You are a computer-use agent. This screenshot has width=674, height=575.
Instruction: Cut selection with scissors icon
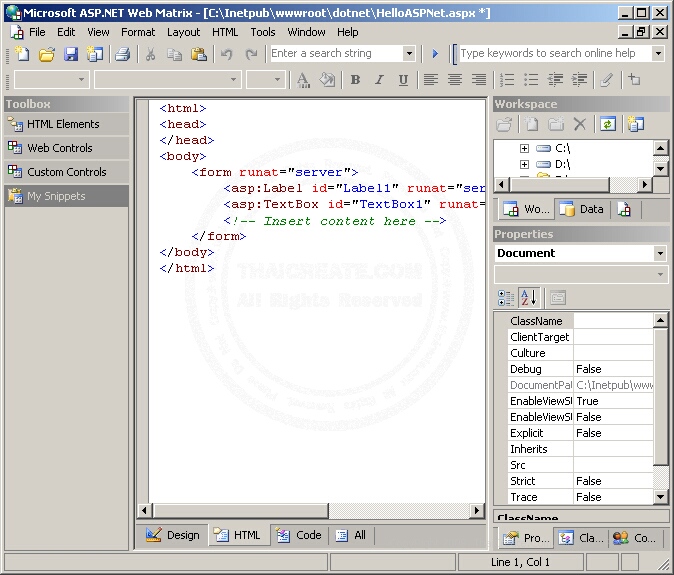pyautogui.click(x=150, y=54)
